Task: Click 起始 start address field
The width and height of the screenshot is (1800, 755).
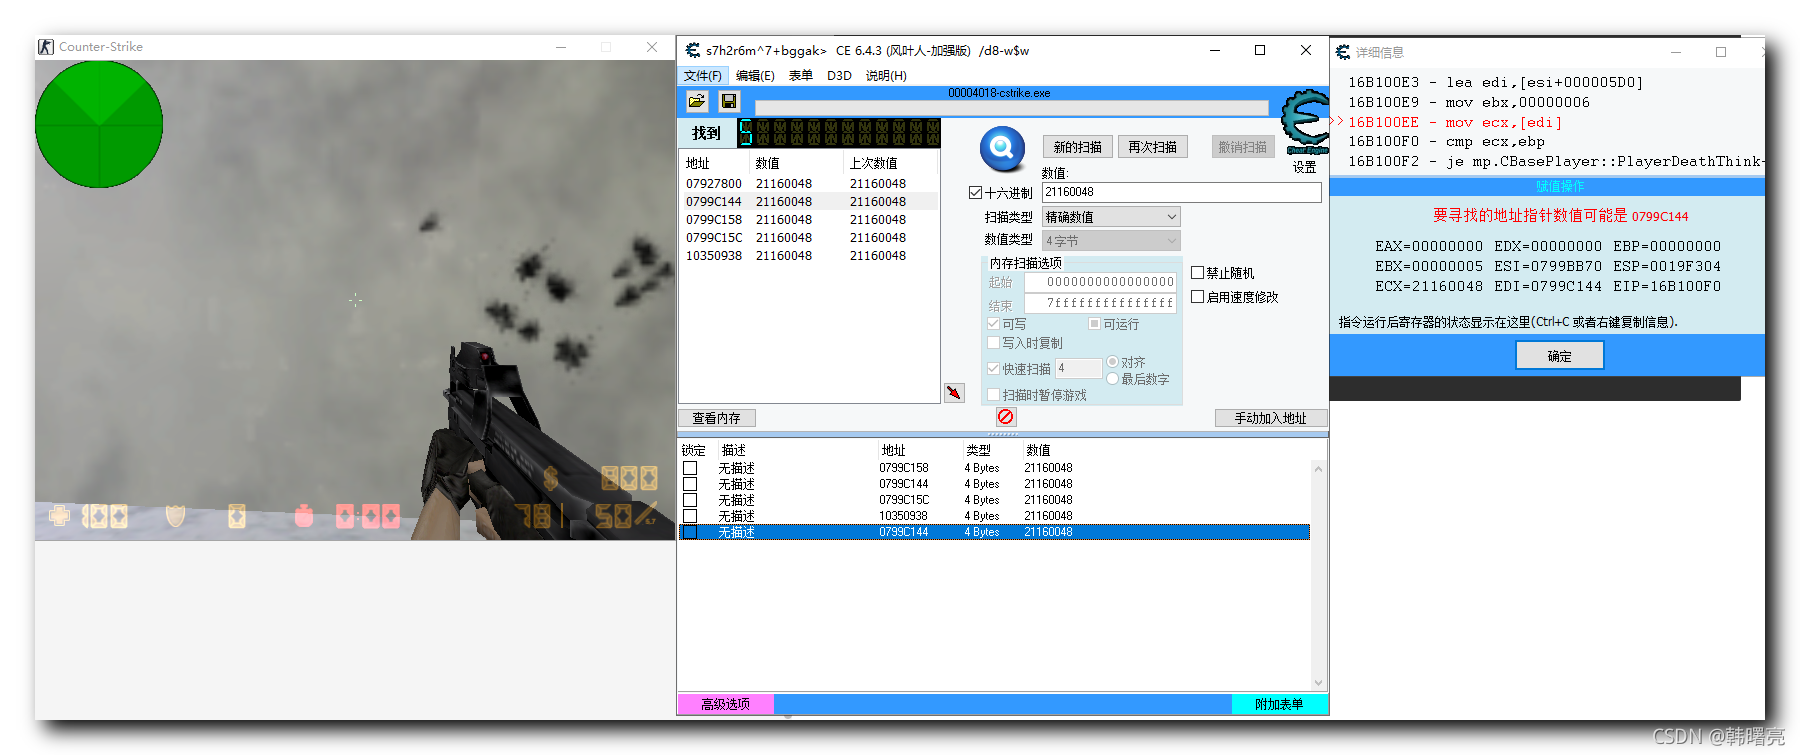Action: pos(1100,282)
